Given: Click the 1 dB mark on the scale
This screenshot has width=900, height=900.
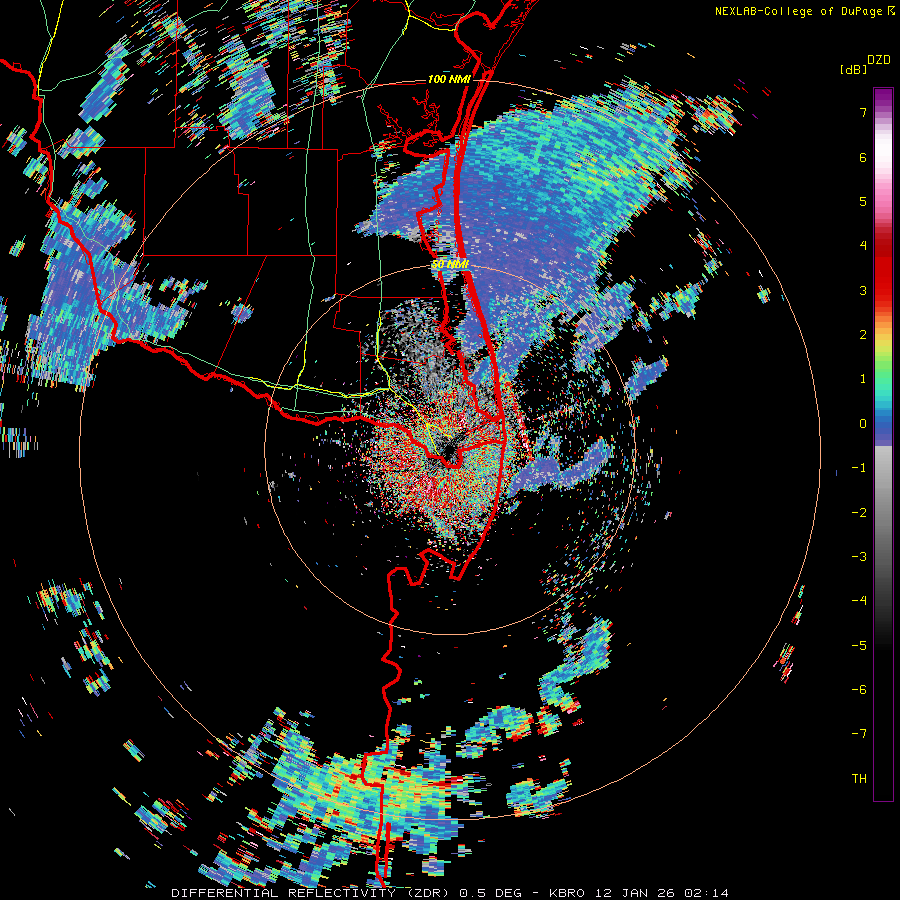Looking at the screenshot, I should pyautogui.click(x=863, y=379).
